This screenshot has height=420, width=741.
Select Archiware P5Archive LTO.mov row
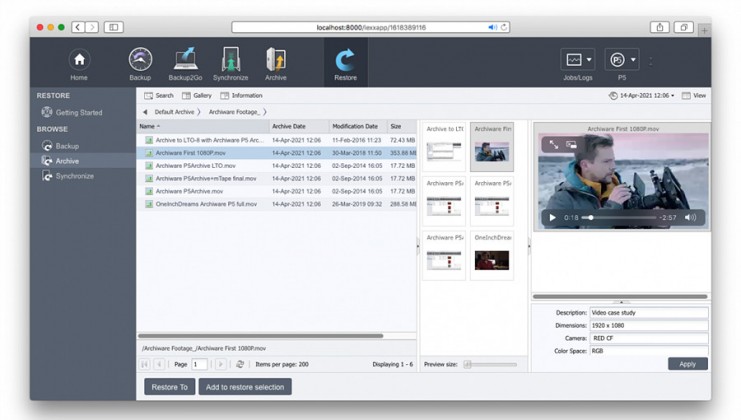coord(276,166)
